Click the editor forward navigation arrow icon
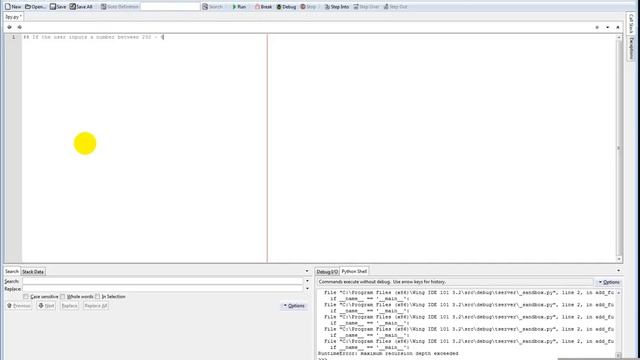640x360 pixels. pyautogui.click(x=20, y=27)
